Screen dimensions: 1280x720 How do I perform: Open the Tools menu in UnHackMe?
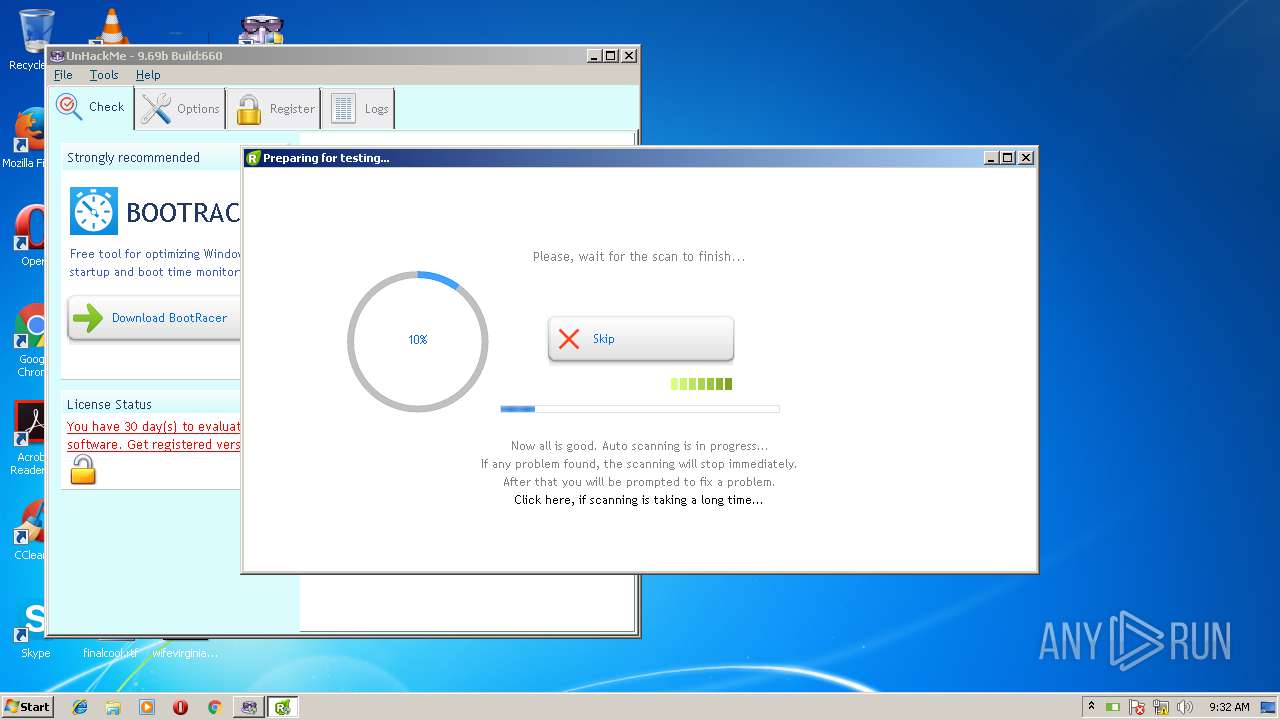pyautogui.click(x=104, y=75)
